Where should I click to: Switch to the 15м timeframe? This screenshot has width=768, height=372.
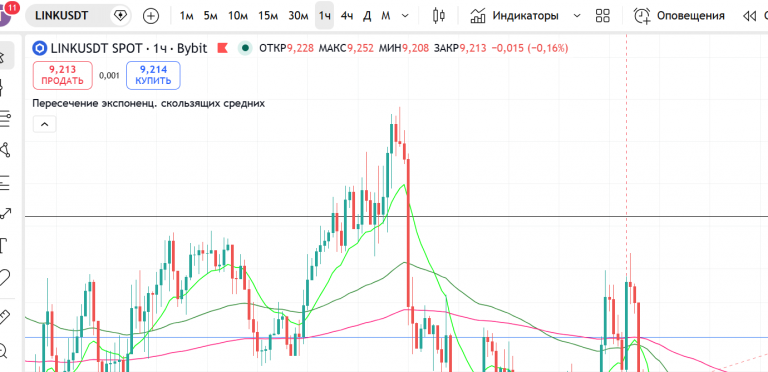point(268,16)
